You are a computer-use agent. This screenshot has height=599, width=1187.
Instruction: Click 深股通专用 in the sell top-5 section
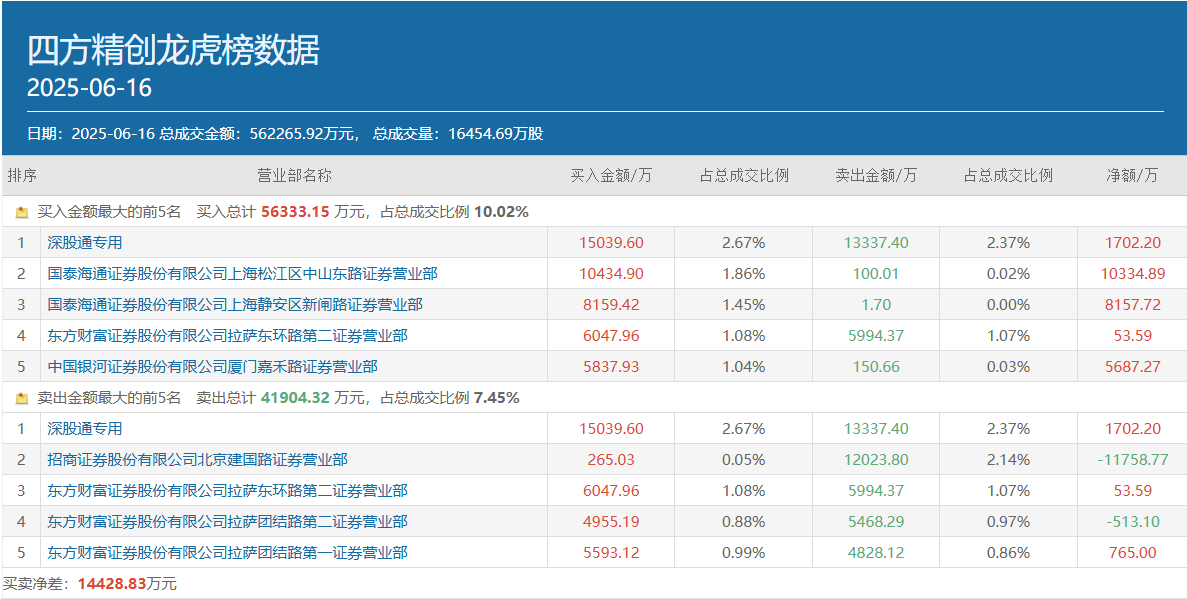point(85,429)
